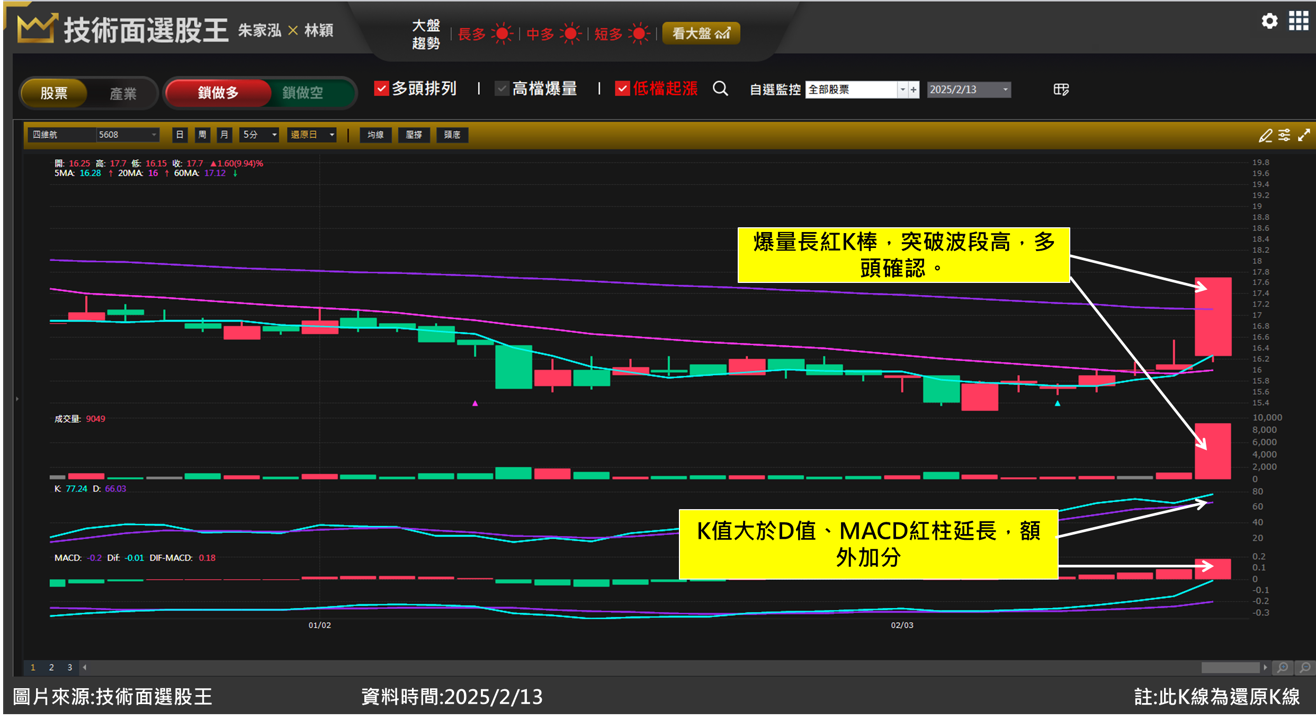
Task: Click the stock name field 四維航
Action: point(61,135)
